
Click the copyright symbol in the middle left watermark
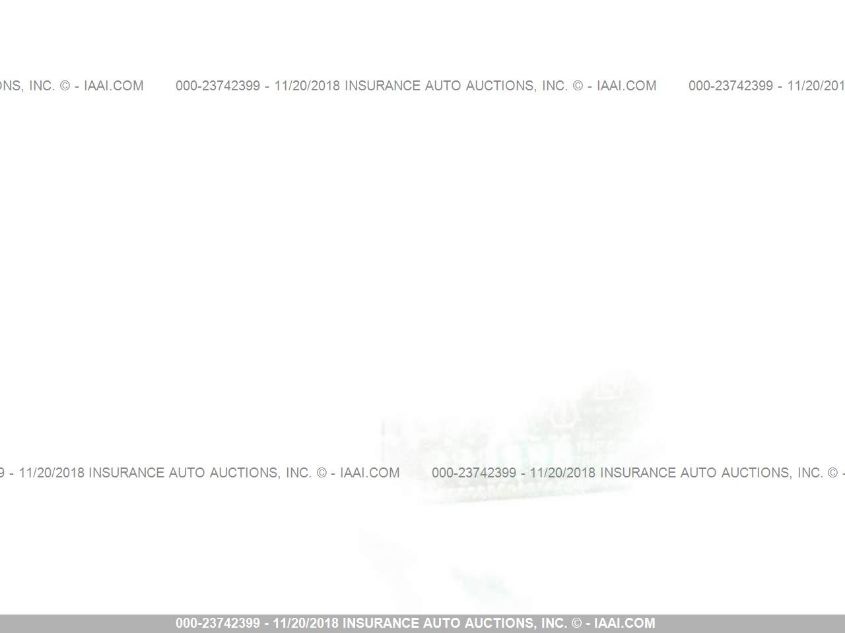tap(321, 473)
